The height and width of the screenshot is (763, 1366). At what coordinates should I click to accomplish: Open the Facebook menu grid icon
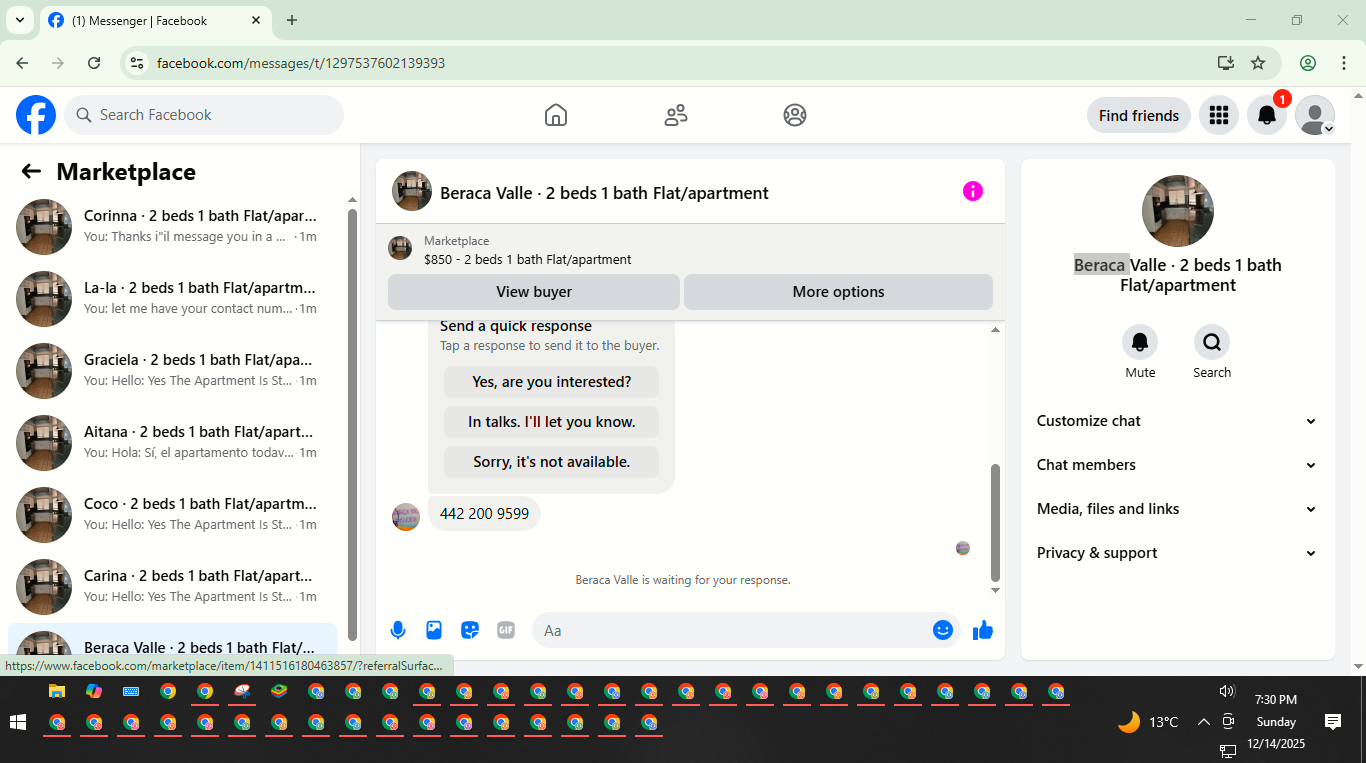[x=1218, y=115]
